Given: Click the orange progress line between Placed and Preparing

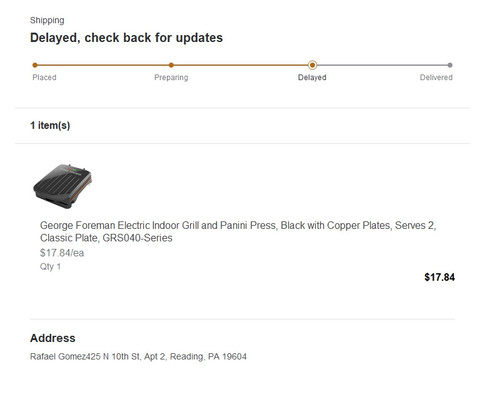Looking at the screenshot, I should click(x=103, y=65).
